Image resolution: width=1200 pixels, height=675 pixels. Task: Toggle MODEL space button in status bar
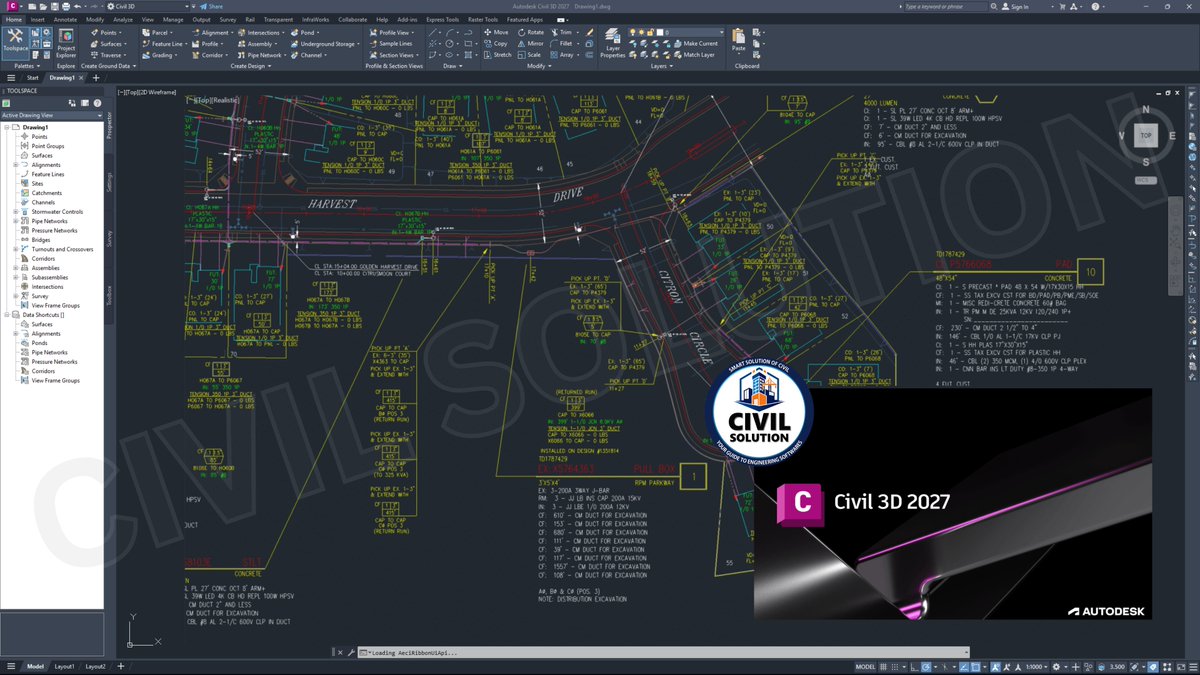(866, 666)
